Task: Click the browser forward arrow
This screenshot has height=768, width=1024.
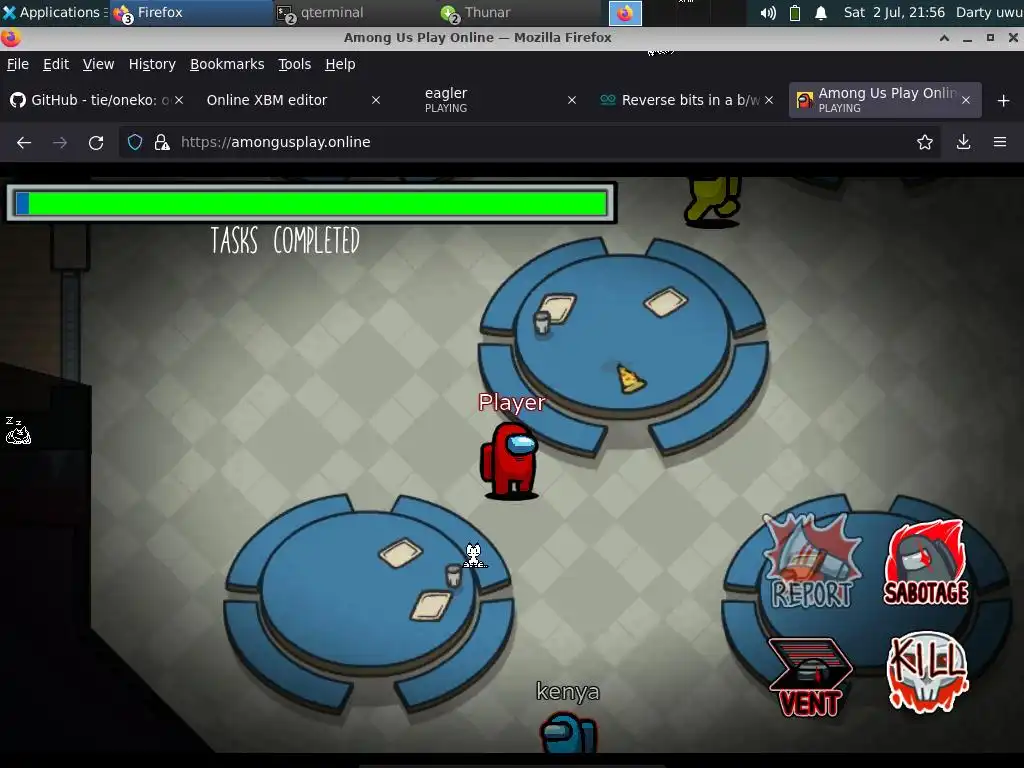Action: coord(60,142)
